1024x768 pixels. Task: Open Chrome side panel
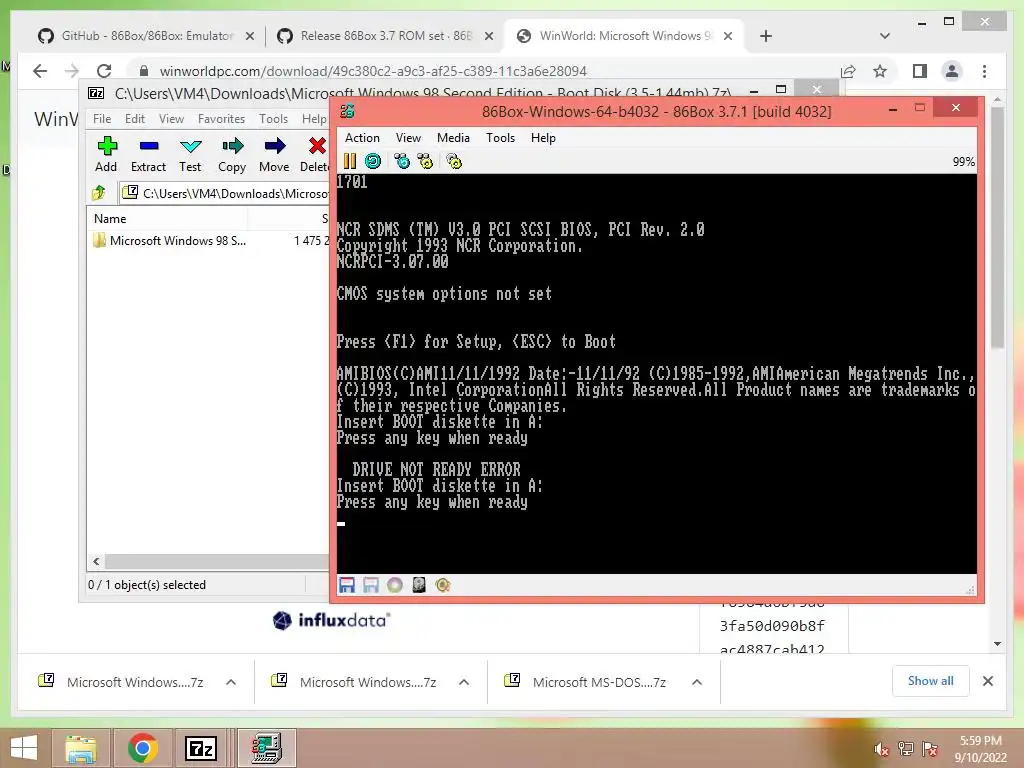coord(920,71)
